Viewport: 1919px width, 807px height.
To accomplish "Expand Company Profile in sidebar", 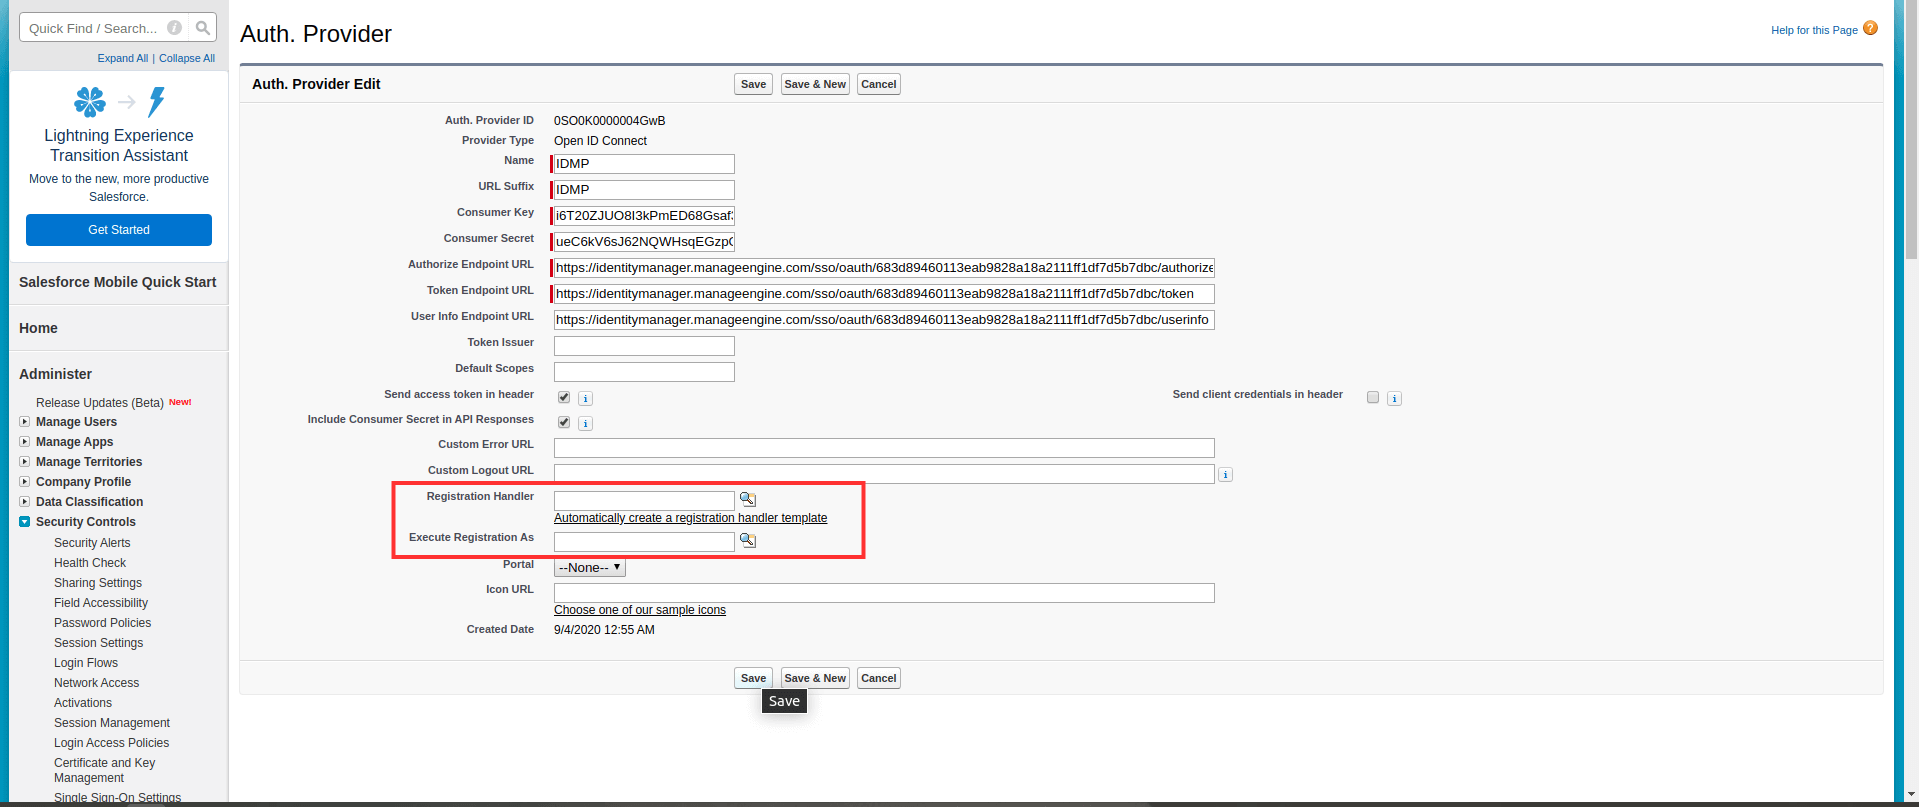I will (25, 482).
